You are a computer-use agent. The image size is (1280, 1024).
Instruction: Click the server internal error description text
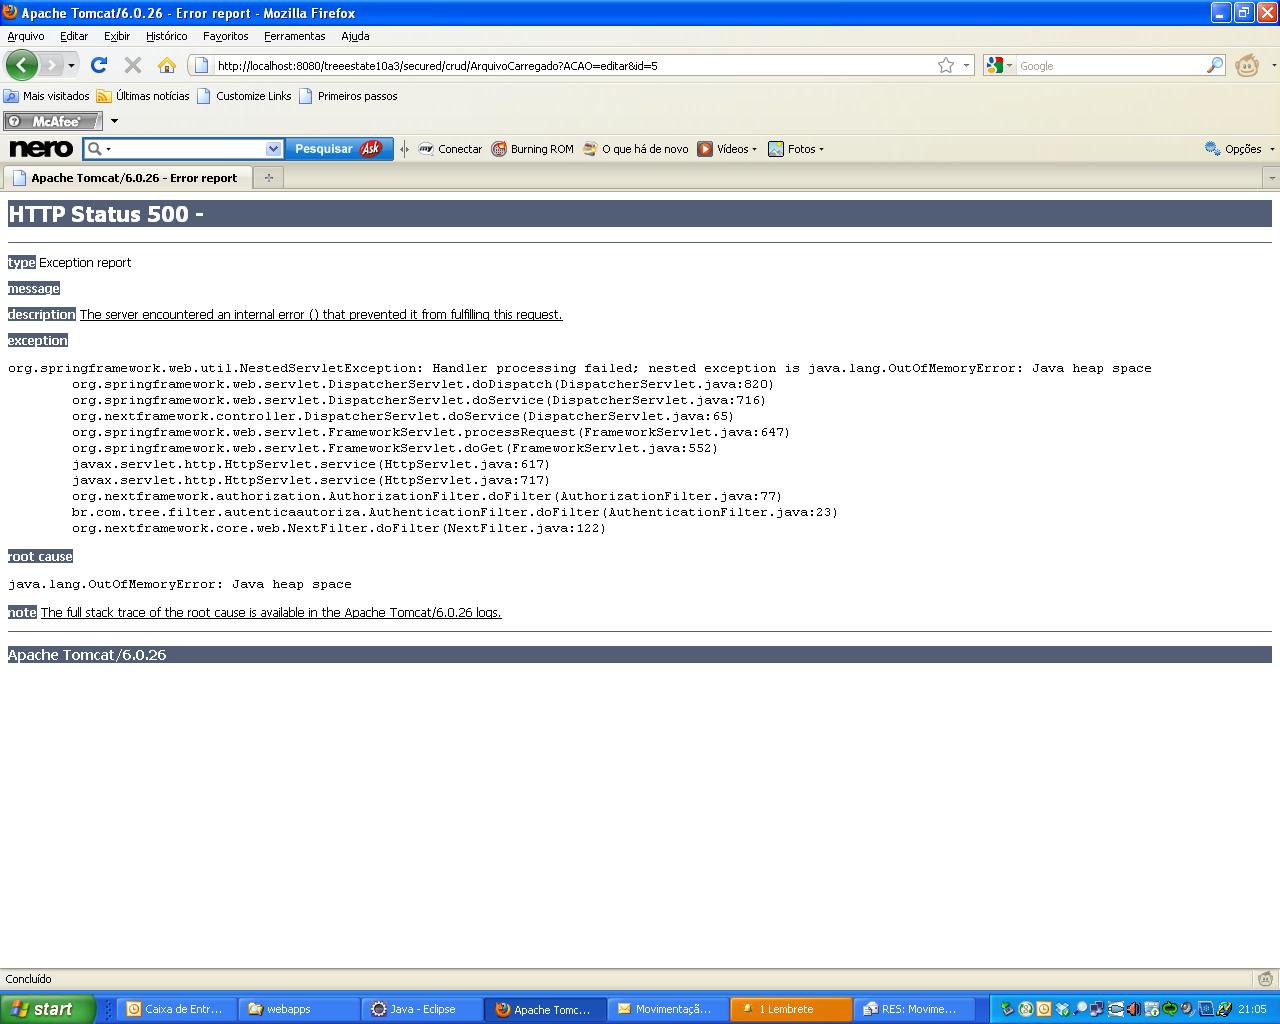321,314
